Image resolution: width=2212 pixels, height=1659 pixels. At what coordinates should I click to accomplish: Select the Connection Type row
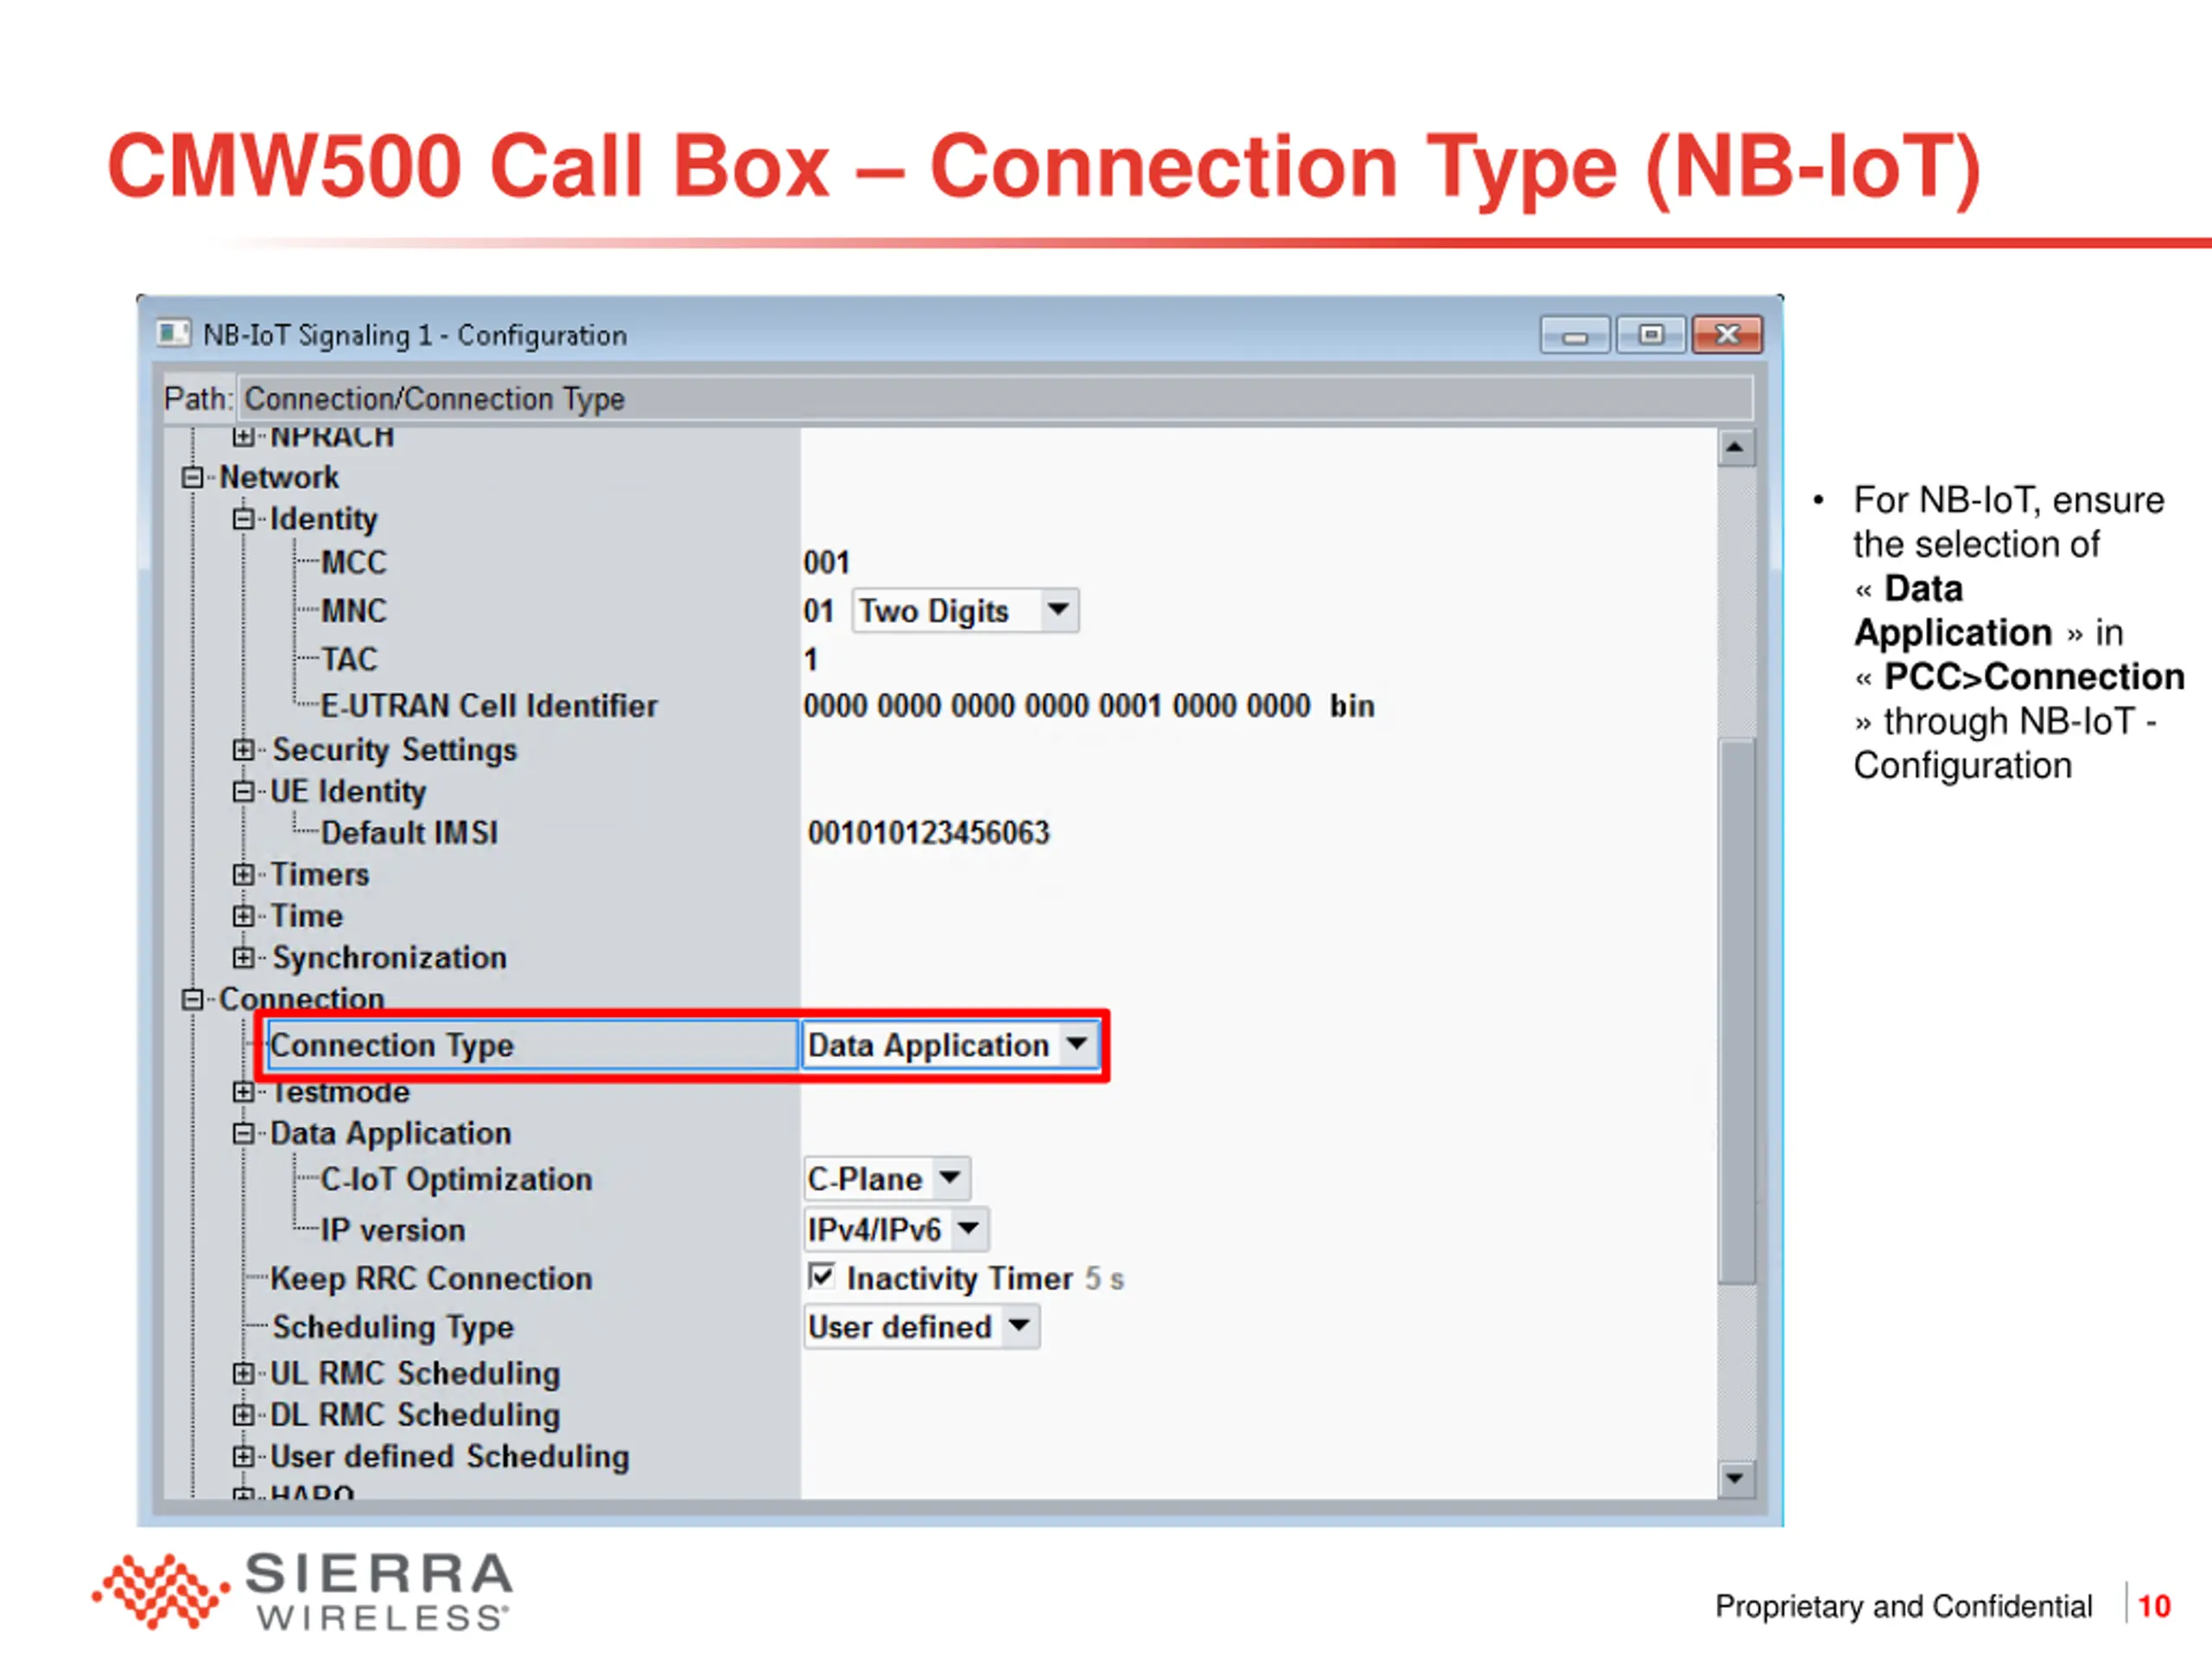(533, 1045)
